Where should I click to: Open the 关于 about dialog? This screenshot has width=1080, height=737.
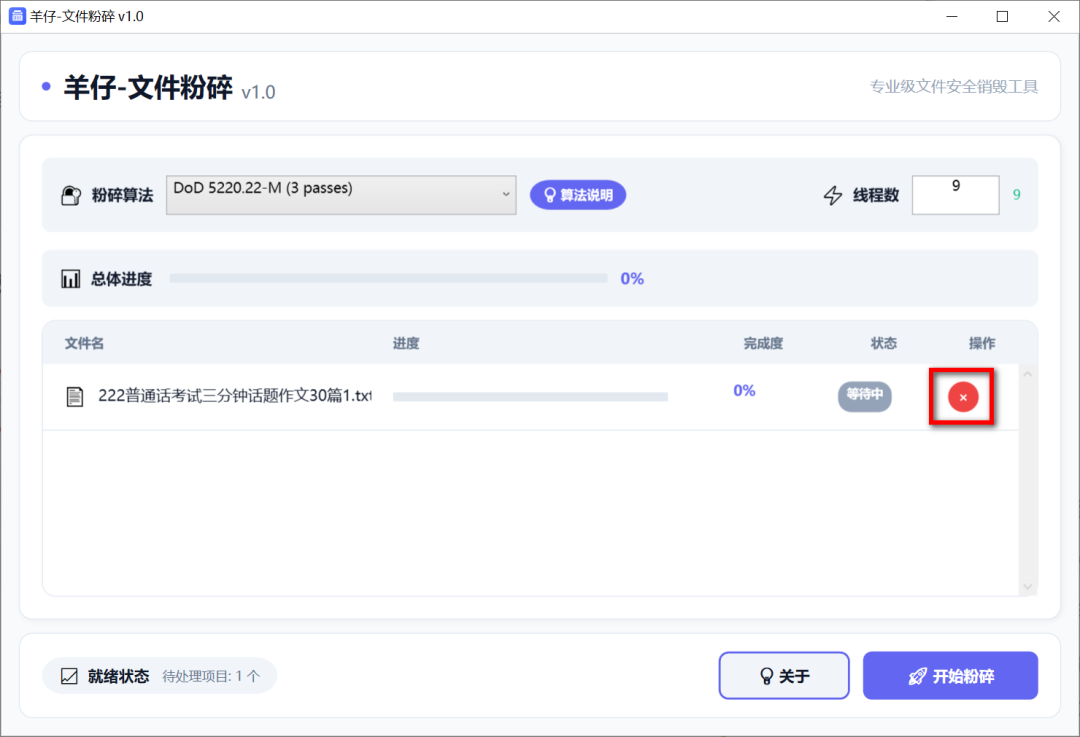pyautogui.click(x=783, y=677)
